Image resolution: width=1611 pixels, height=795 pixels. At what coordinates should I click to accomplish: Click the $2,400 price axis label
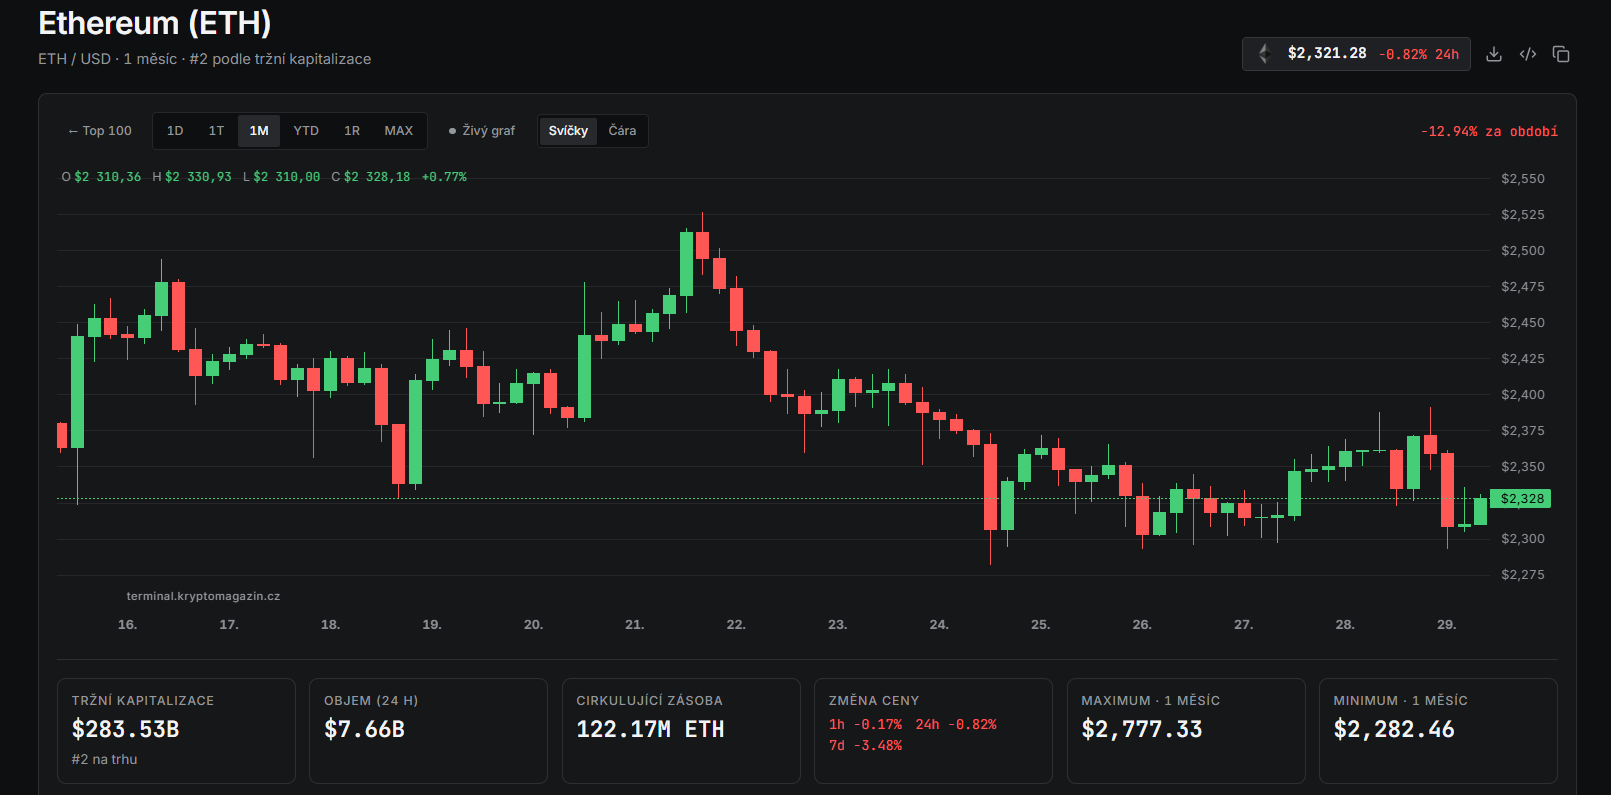pos(1522,395)
